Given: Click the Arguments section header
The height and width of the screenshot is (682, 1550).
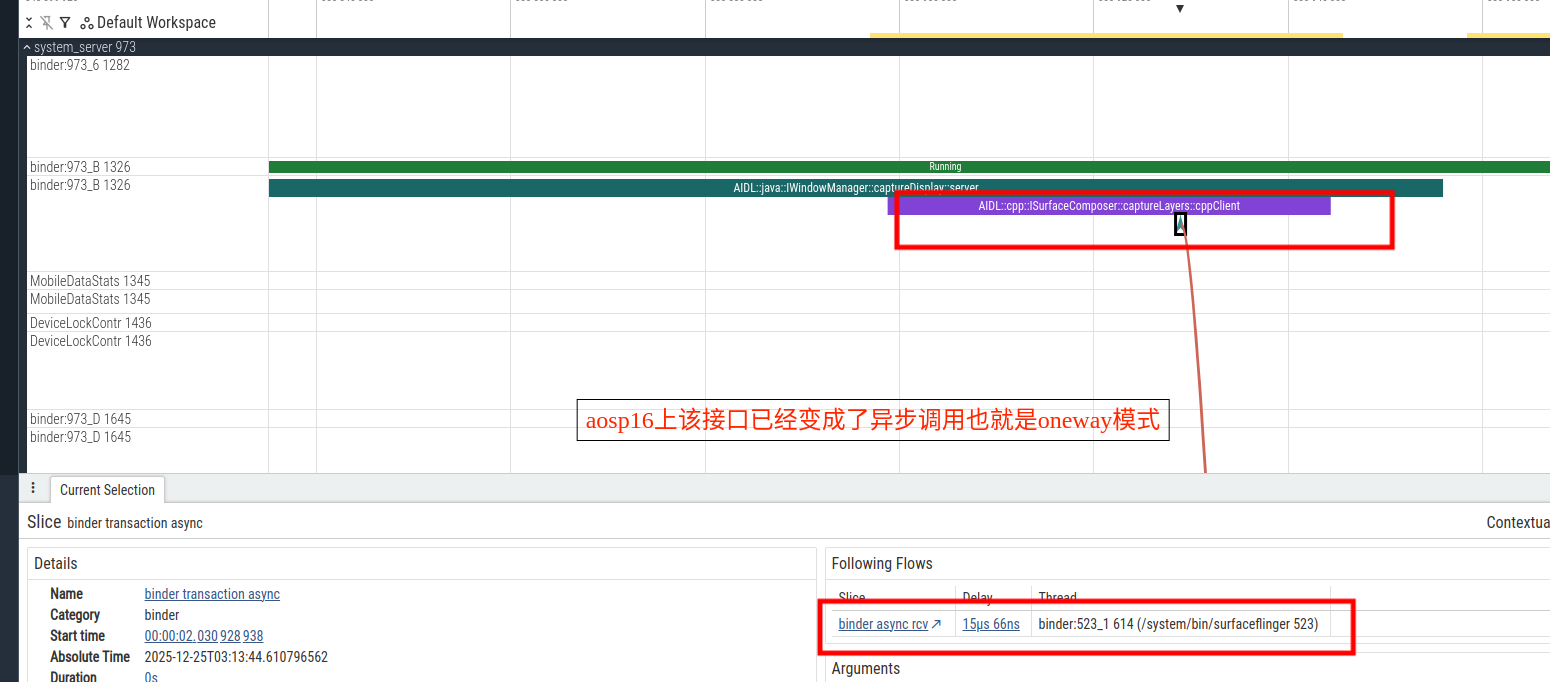Looking at the screenshot, I should pyautogui.click(x=866, y=668).
